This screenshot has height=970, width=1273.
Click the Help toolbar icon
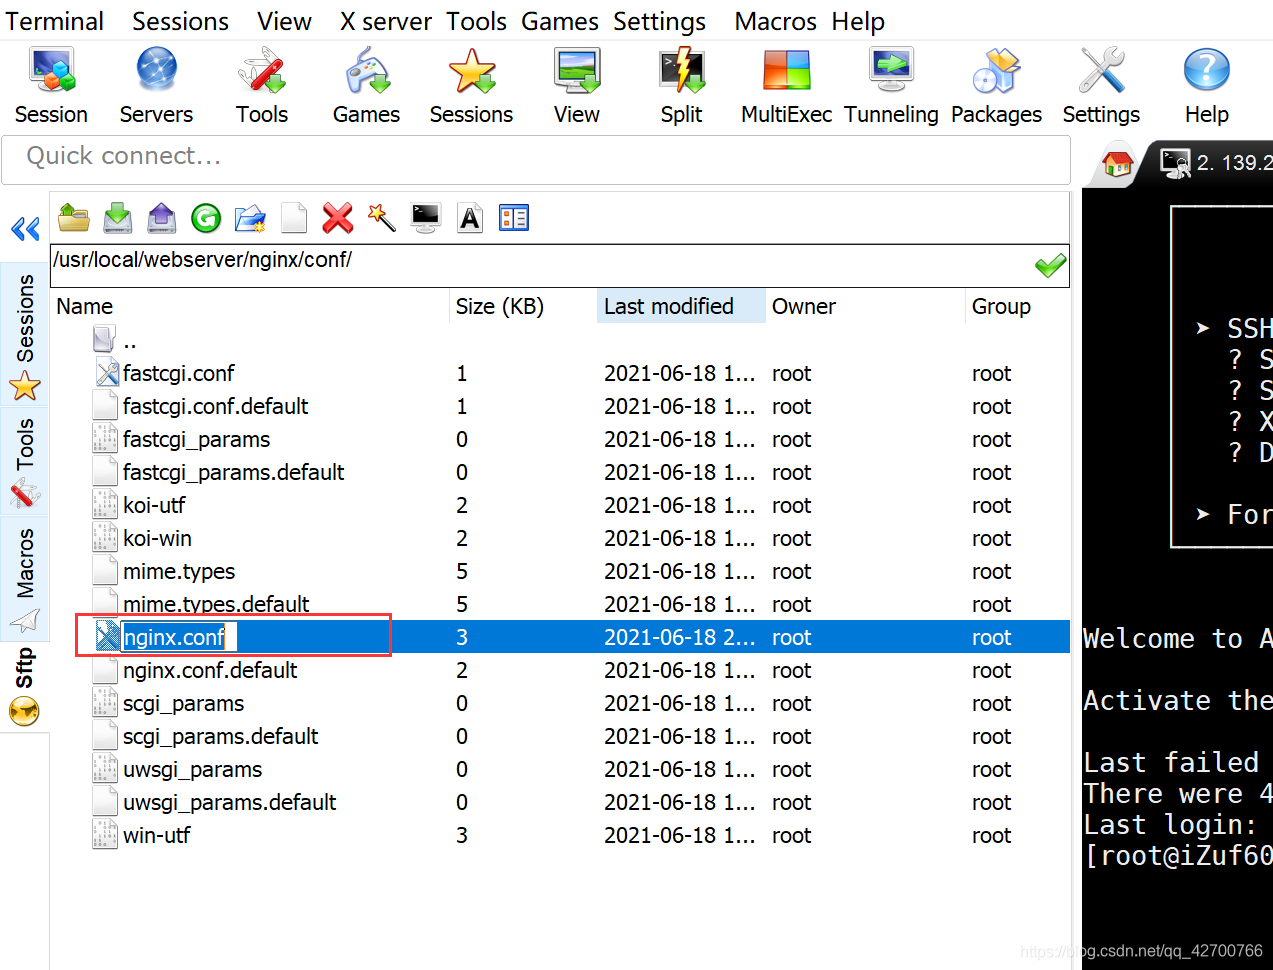[x=1206, y=87]
